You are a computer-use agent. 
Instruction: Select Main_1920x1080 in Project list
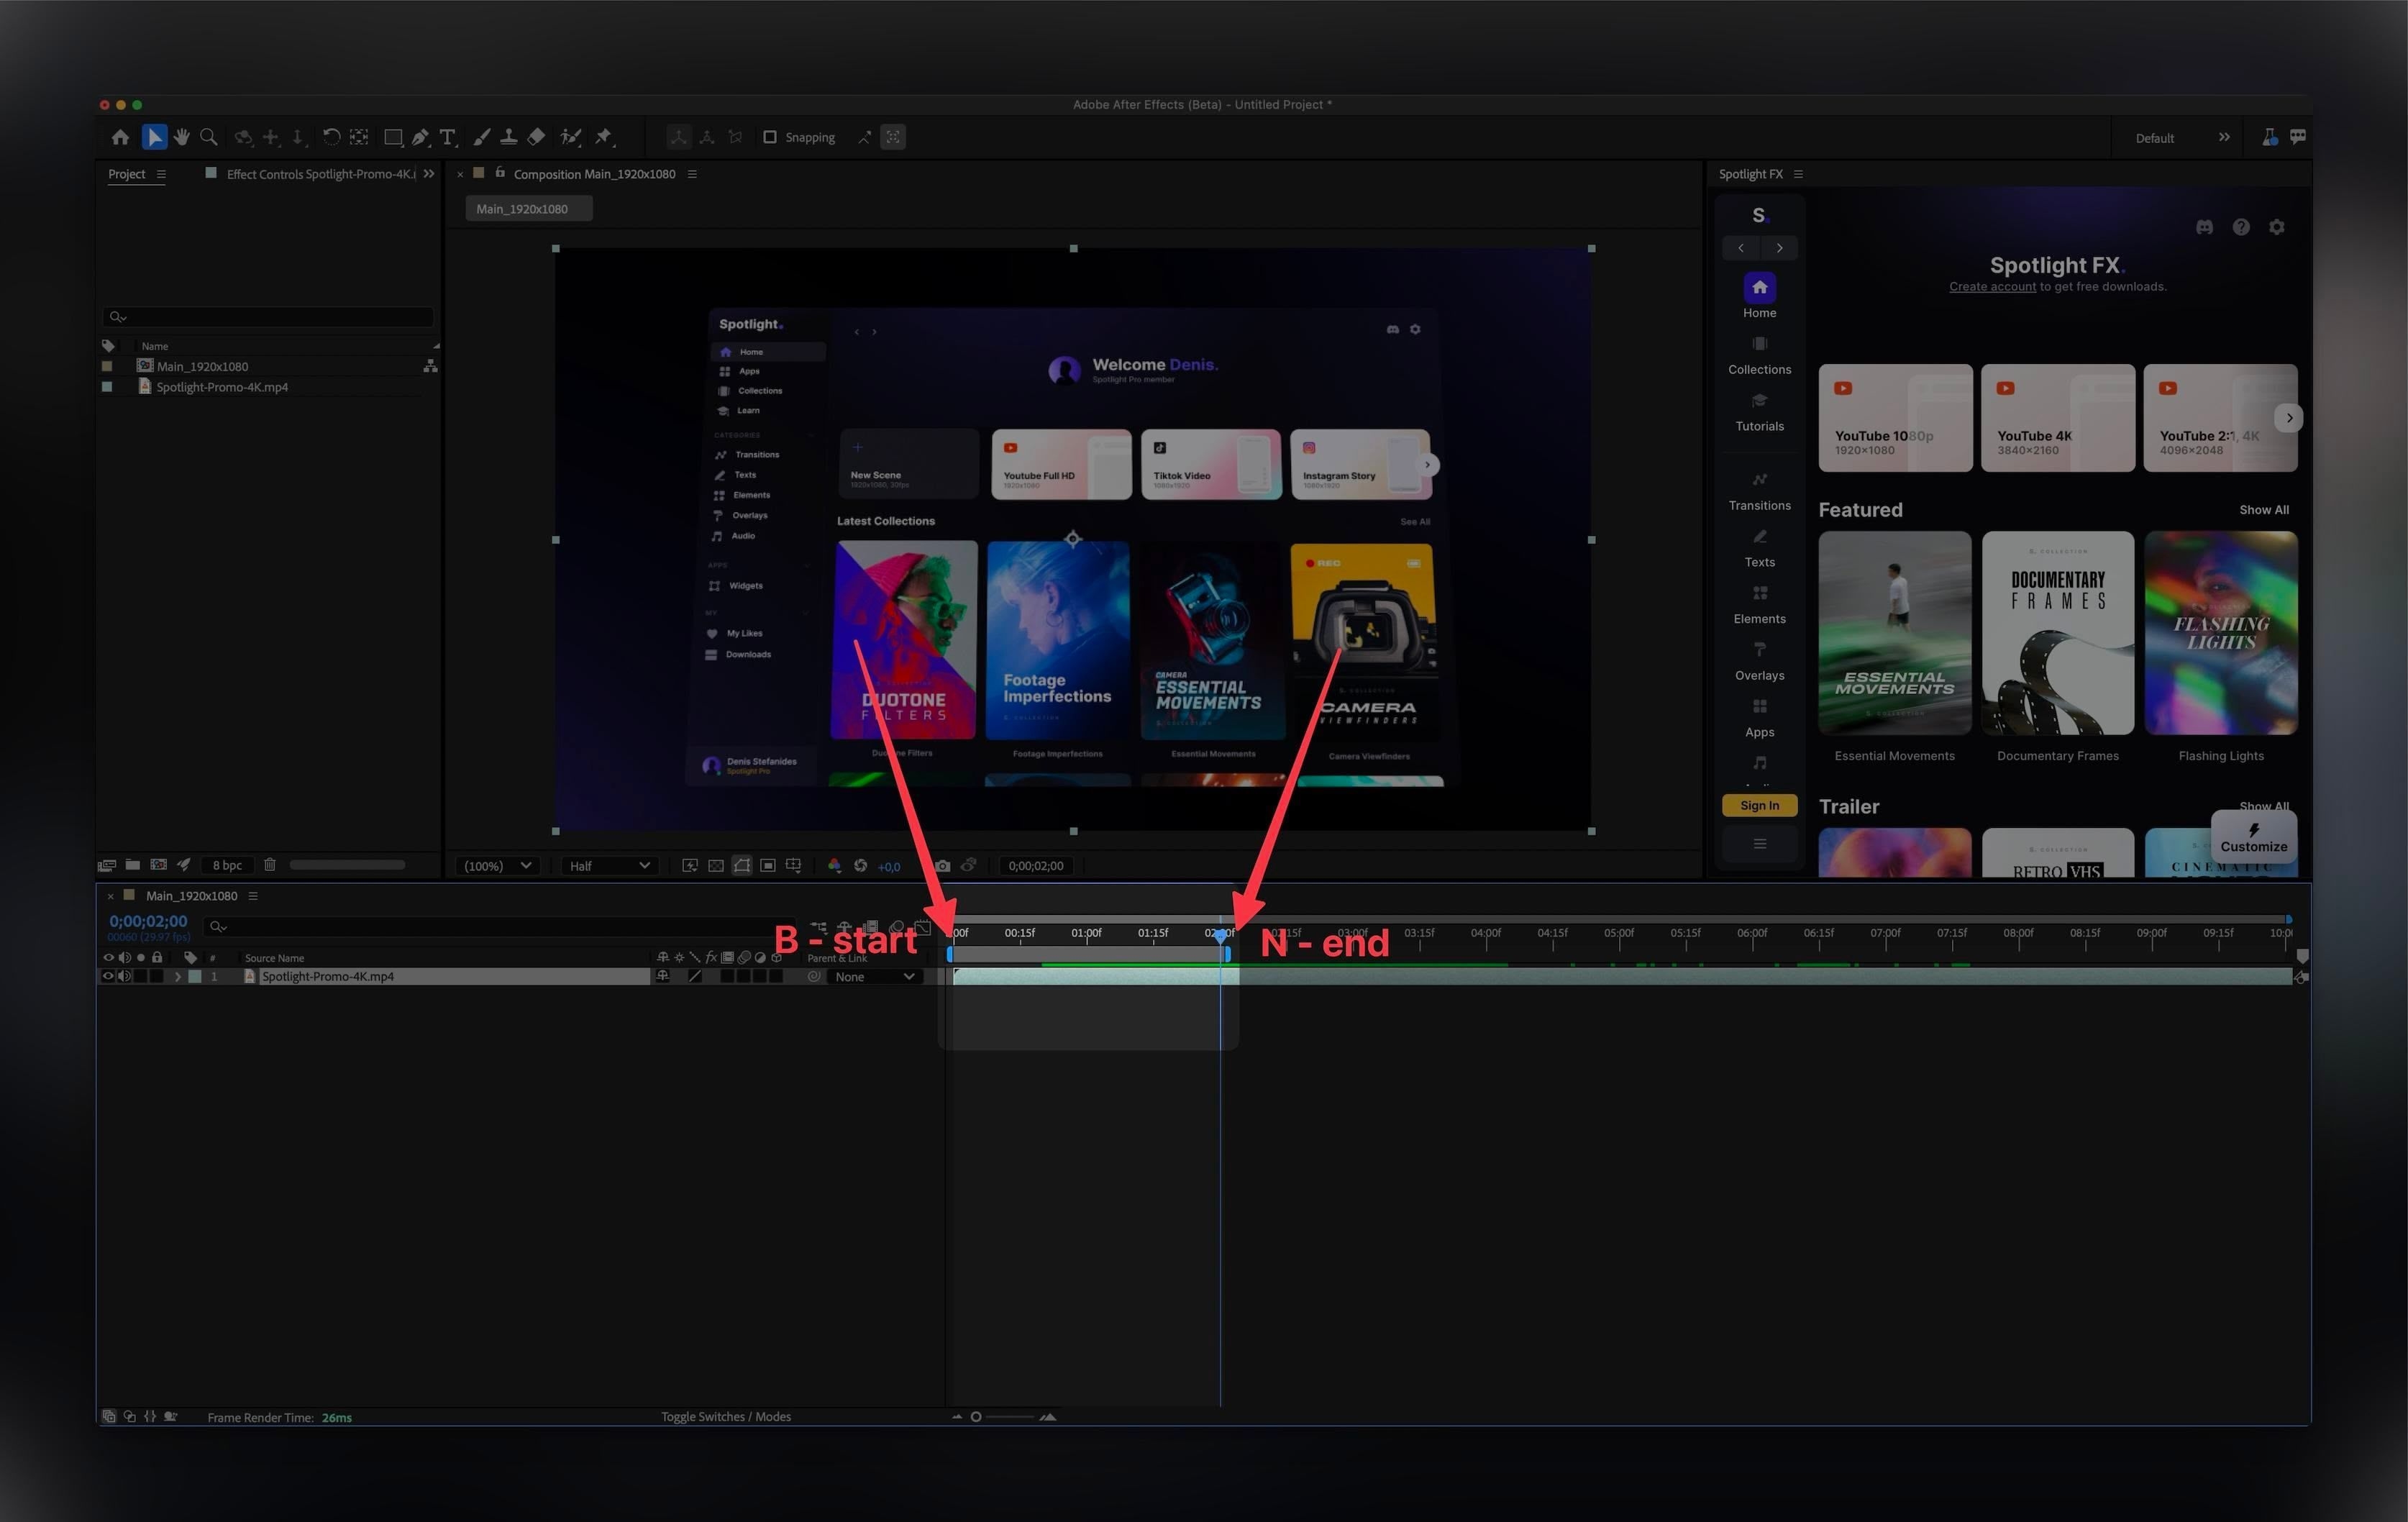coord(202,366)
